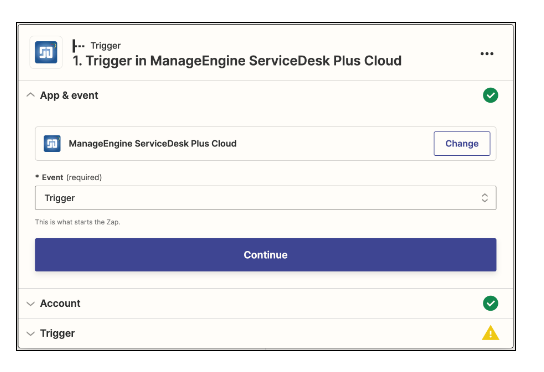Screen dimensions: 544x372
Task: Click the ServiceDesk Plus logo in the header
Action: [x=46, y=52]
